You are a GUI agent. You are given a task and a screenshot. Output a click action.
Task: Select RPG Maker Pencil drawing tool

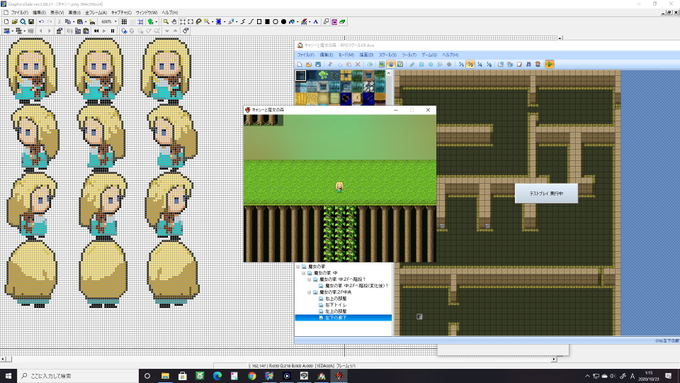point(412,64)
